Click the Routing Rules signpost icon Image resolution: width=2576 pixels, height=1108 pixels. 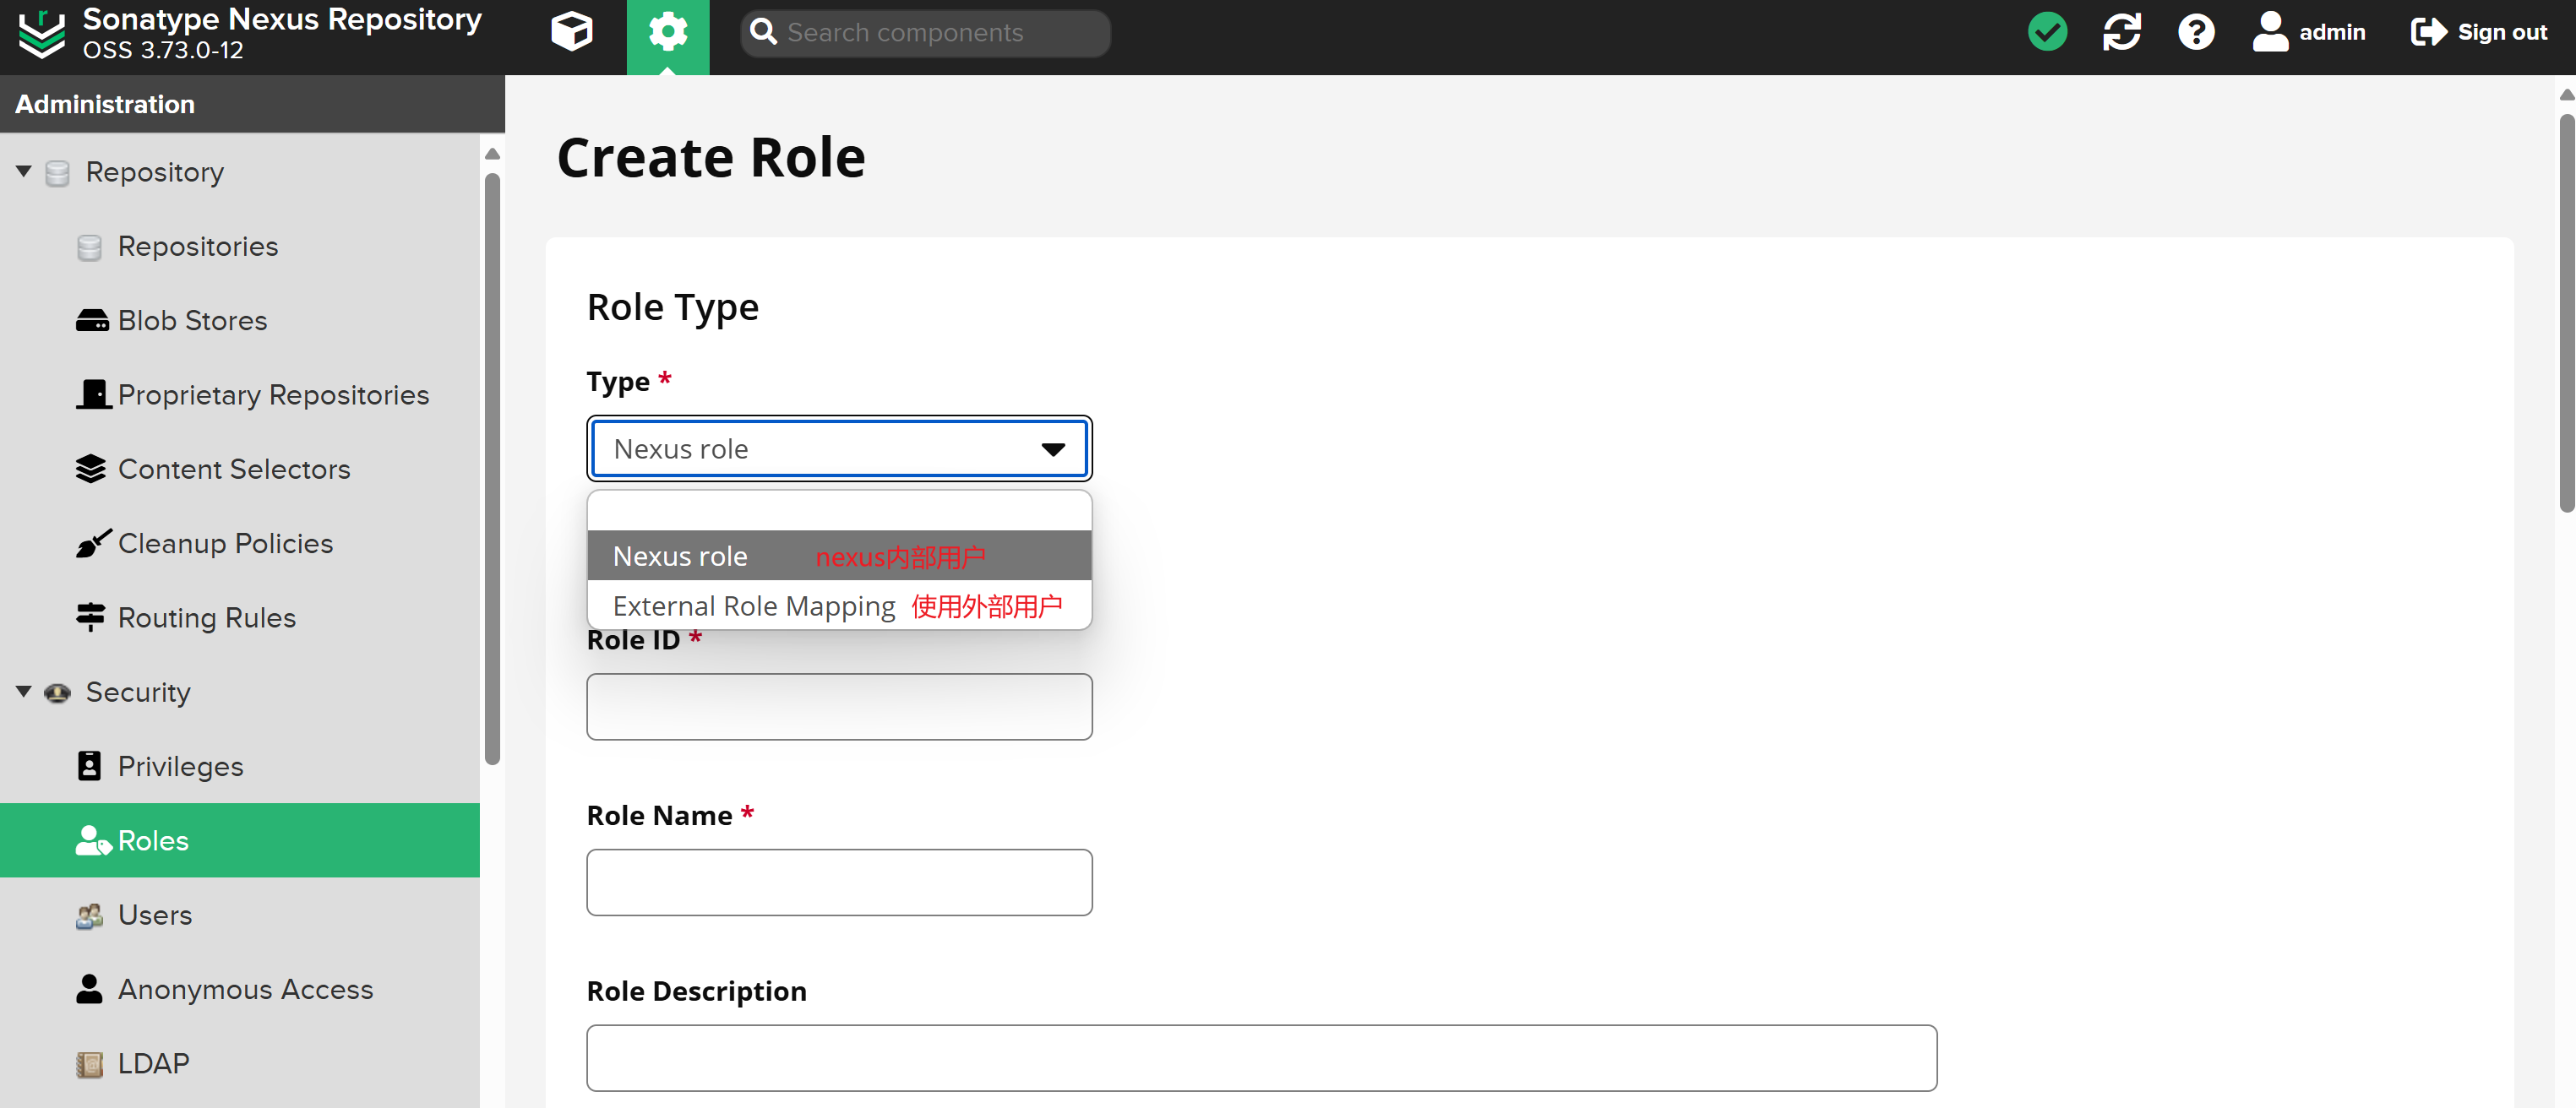tap(91, 618)
